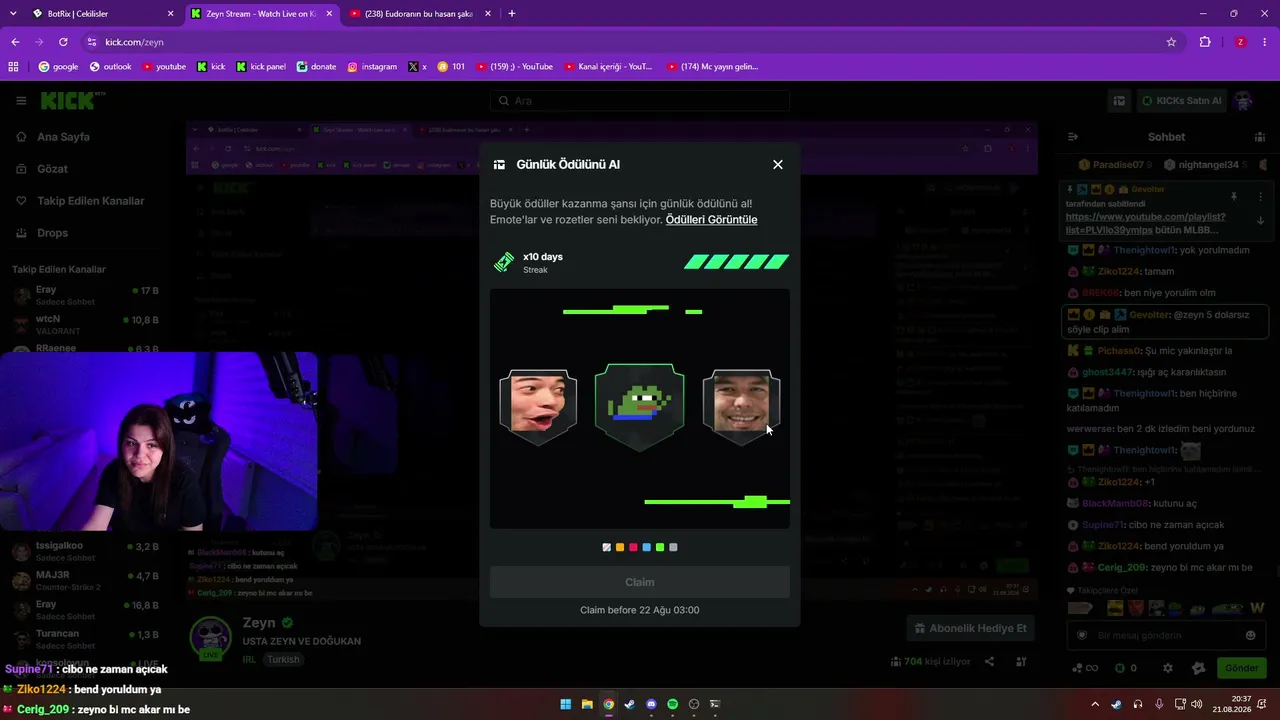Open Spotify from the taskbar
Viewport: 1280px width, 720px height.
(x=672, y=704)
